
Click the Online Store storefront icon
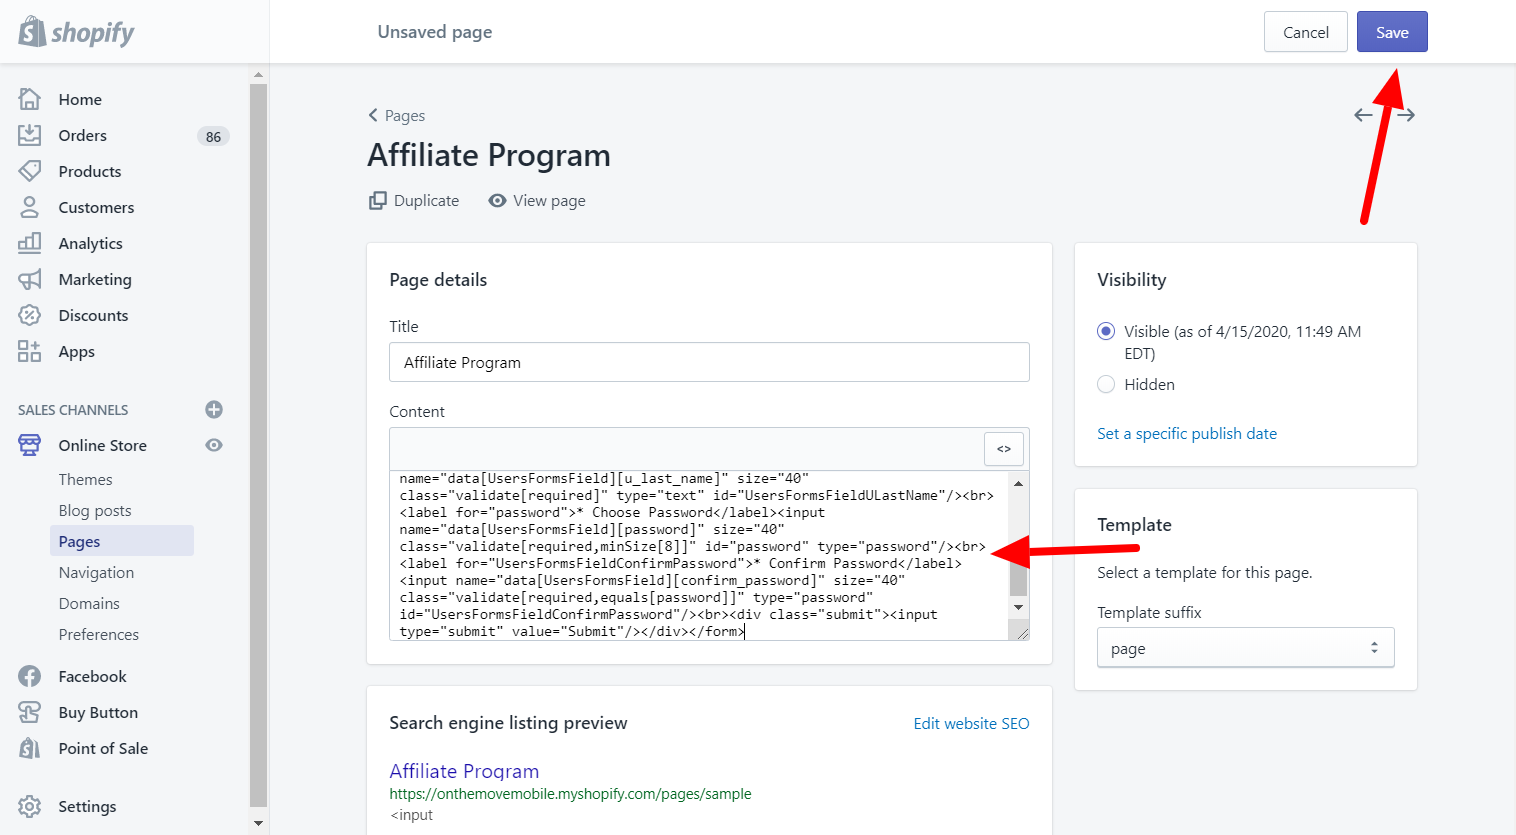[30, 445]
